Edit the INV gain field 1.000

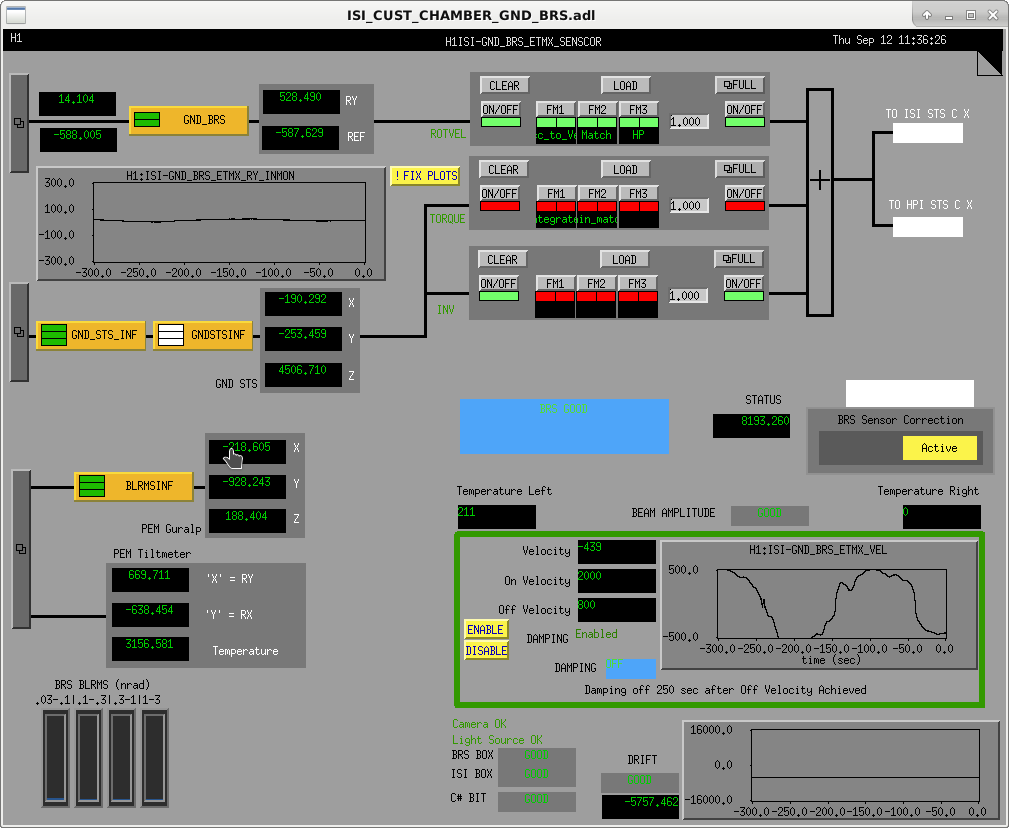[x=689, y=296]
